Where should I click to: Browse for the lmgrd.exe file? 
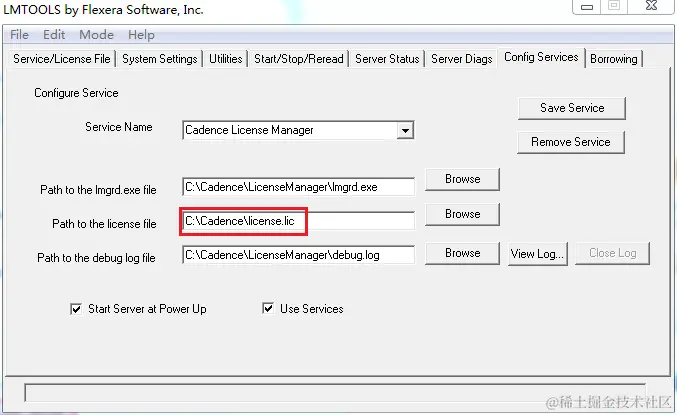pos(462,179)
